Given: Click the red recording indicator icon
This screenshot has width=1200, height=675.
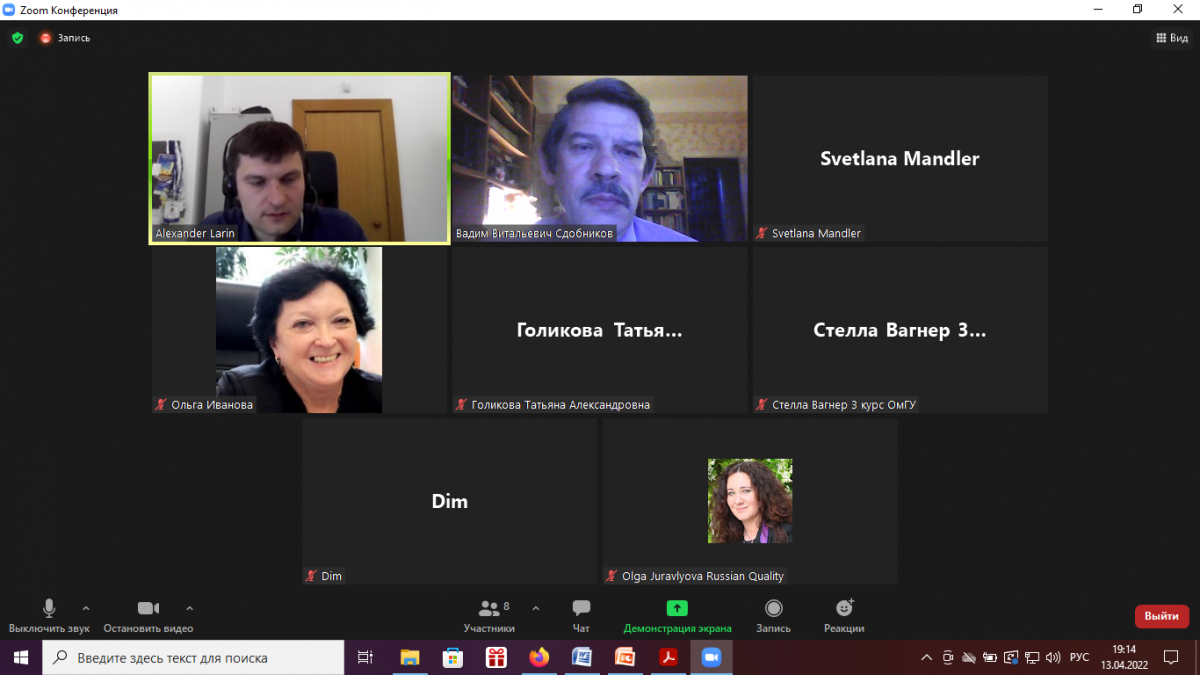Looking at the screenshot, I should 45,38.
